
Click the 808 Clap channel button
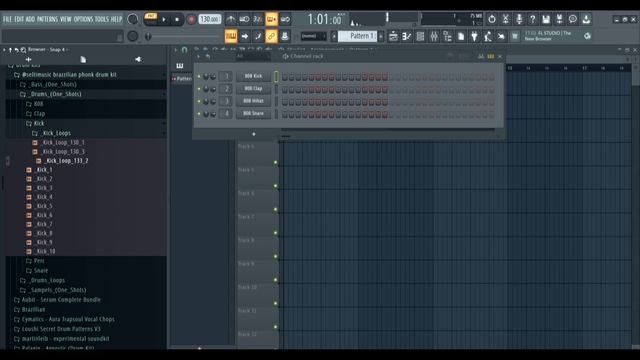(253, 89)
